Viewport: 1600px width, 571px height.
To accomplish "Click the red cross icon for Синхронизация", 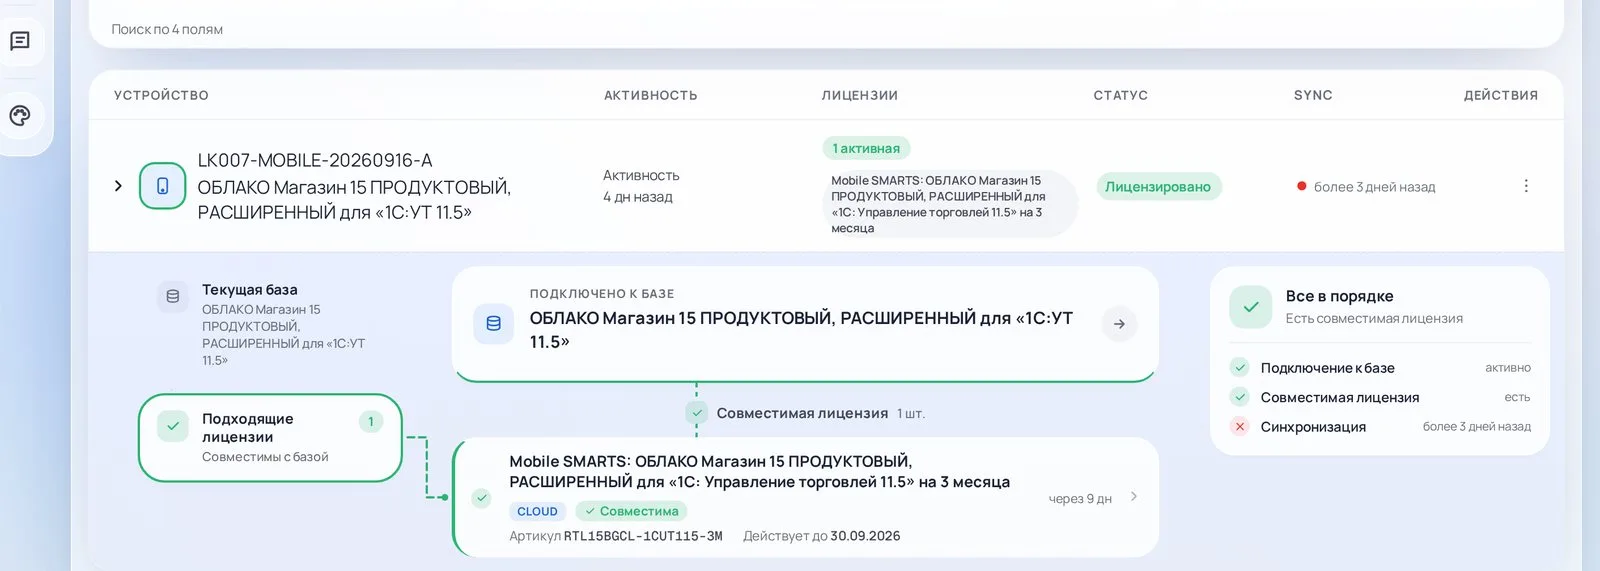I will point(1240,426).
